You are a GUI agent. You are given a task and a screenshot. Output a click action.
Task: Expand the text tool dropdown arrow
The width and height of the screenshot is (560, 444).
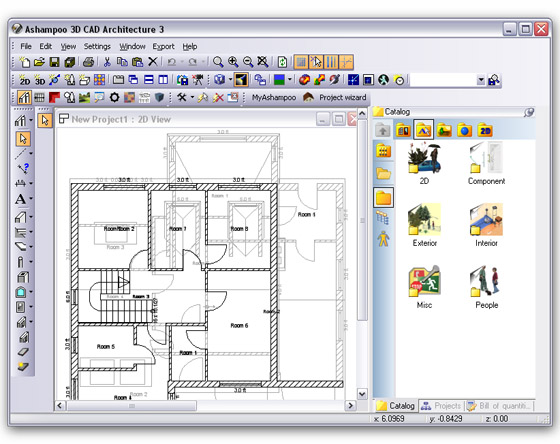point(31,199)
